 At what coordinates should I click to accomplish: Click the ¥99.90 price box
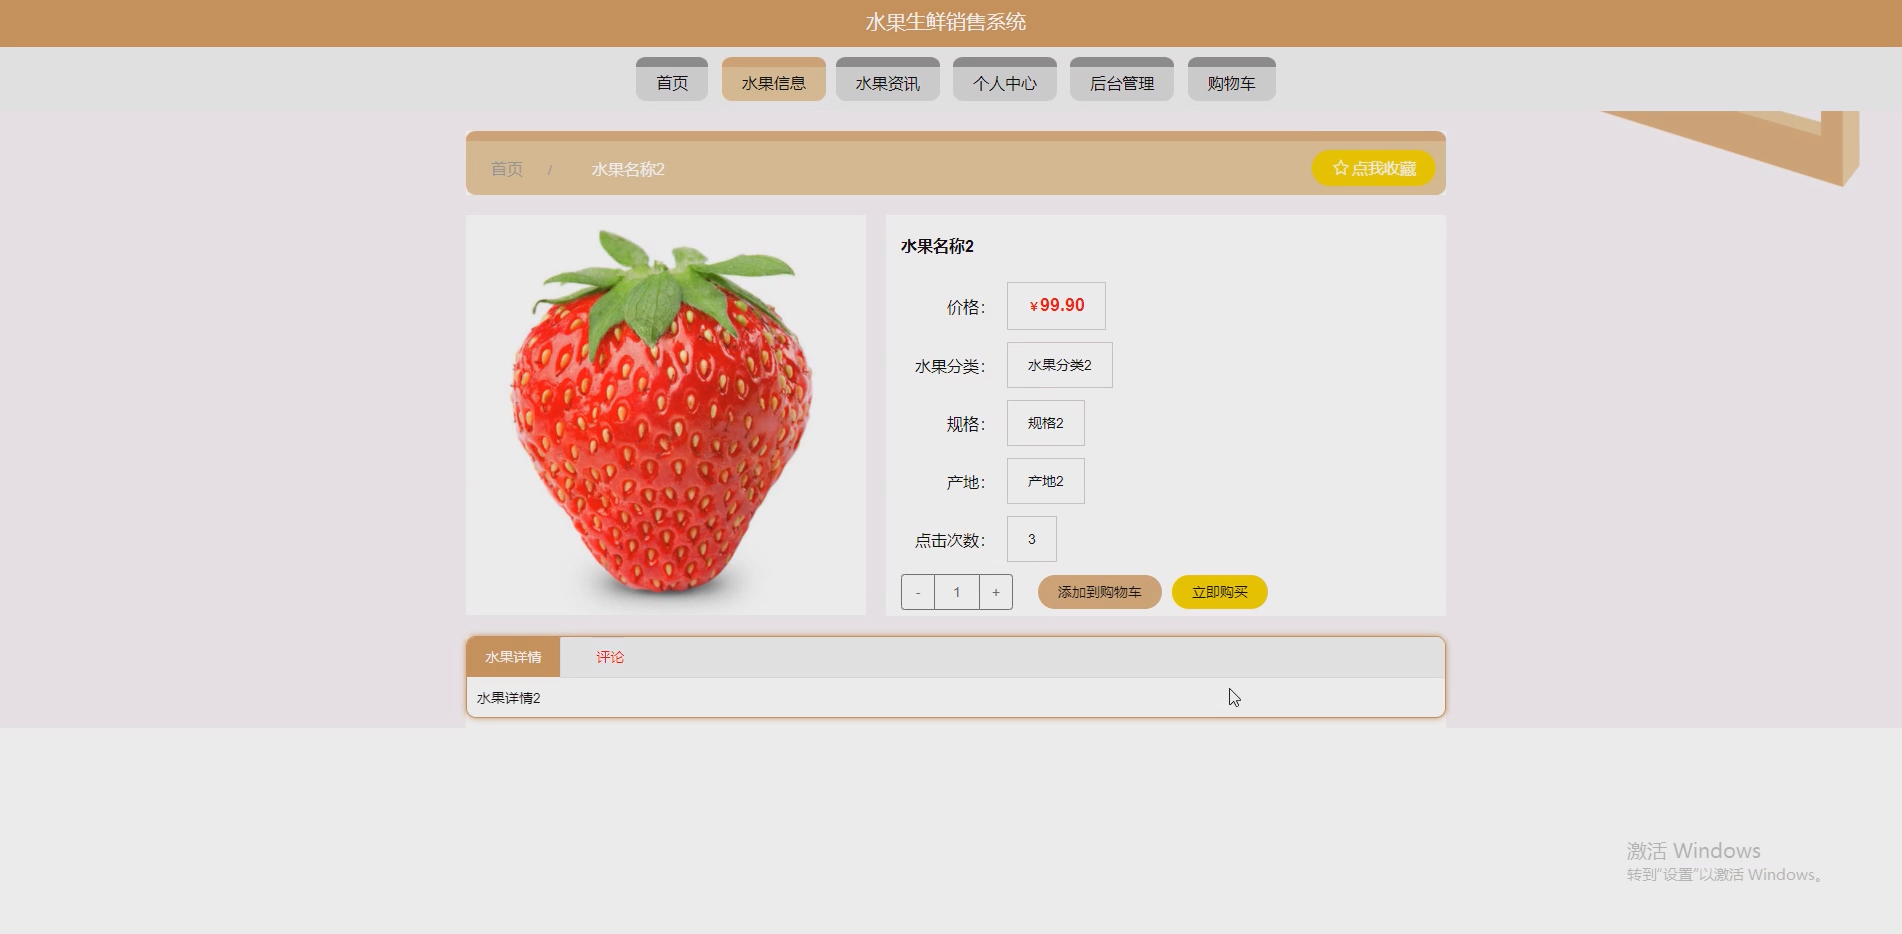point(1056,305)
